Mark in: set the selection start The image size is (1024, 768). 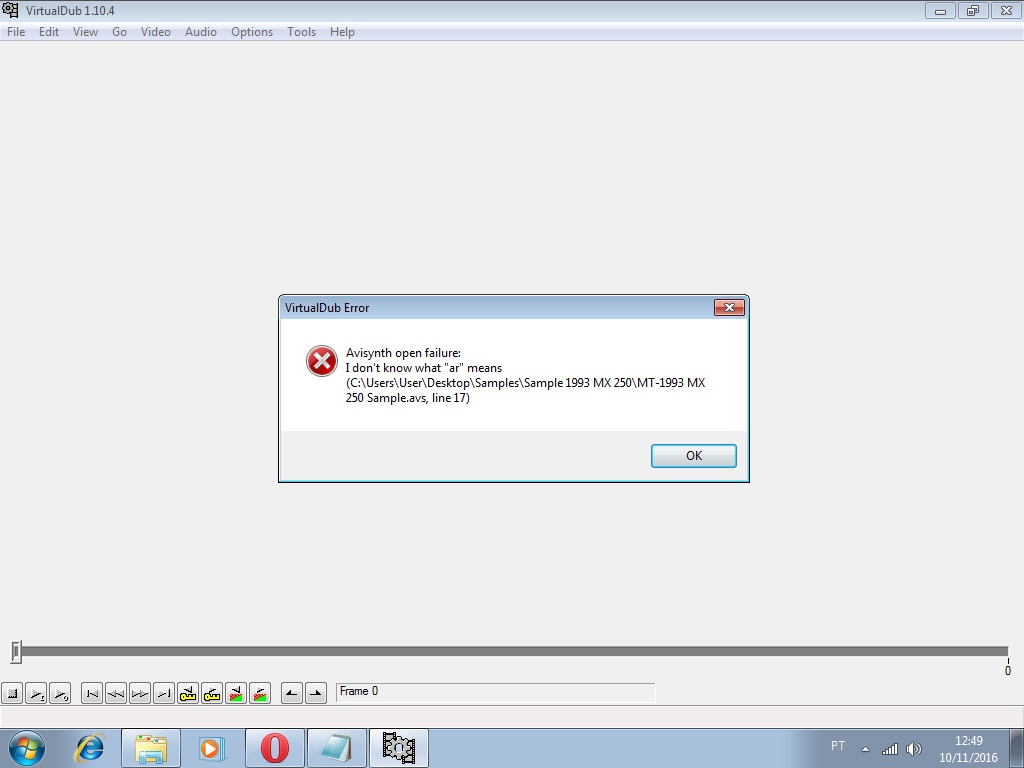coord(292,693)
